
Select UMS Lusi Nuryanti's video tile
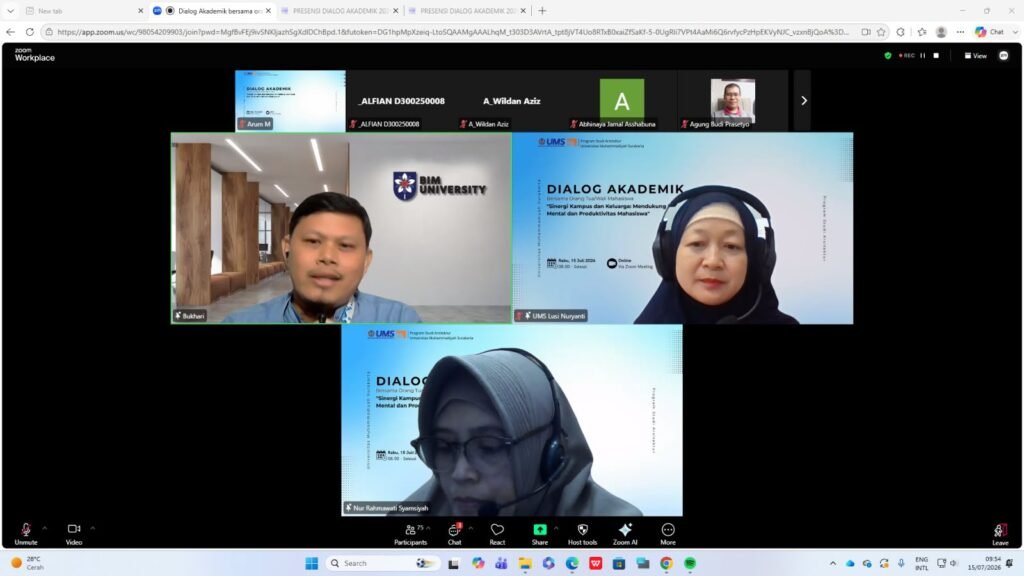(682, 228)
